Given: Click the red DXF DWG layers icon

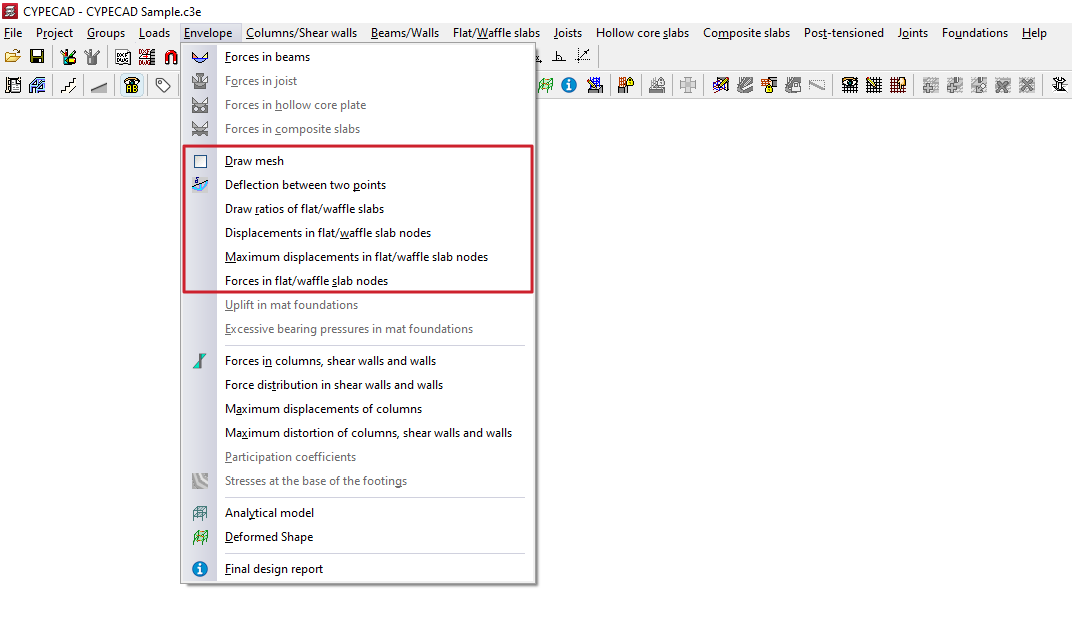Looking at the screenshot, I should (x=146, y=57).
